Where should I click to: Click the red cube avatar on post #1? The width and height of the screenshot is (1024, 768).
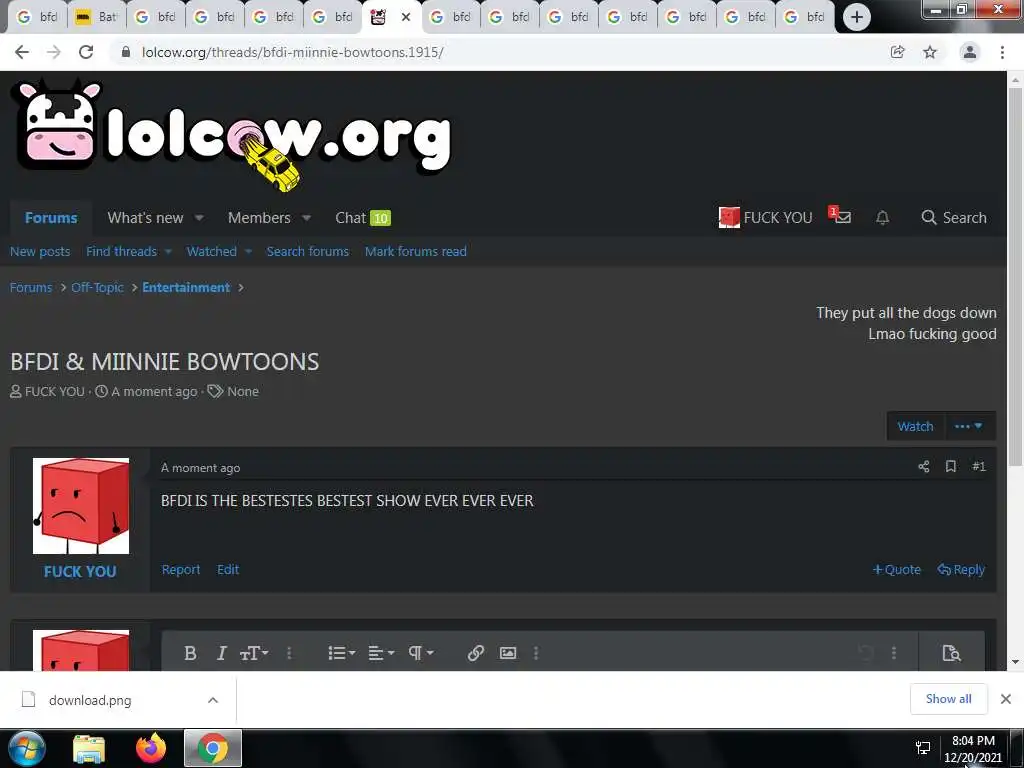point(81,506)
